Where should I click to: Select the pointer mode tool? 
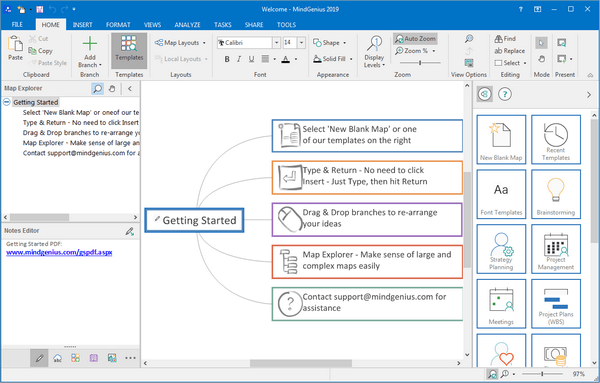tap(541, 43)
